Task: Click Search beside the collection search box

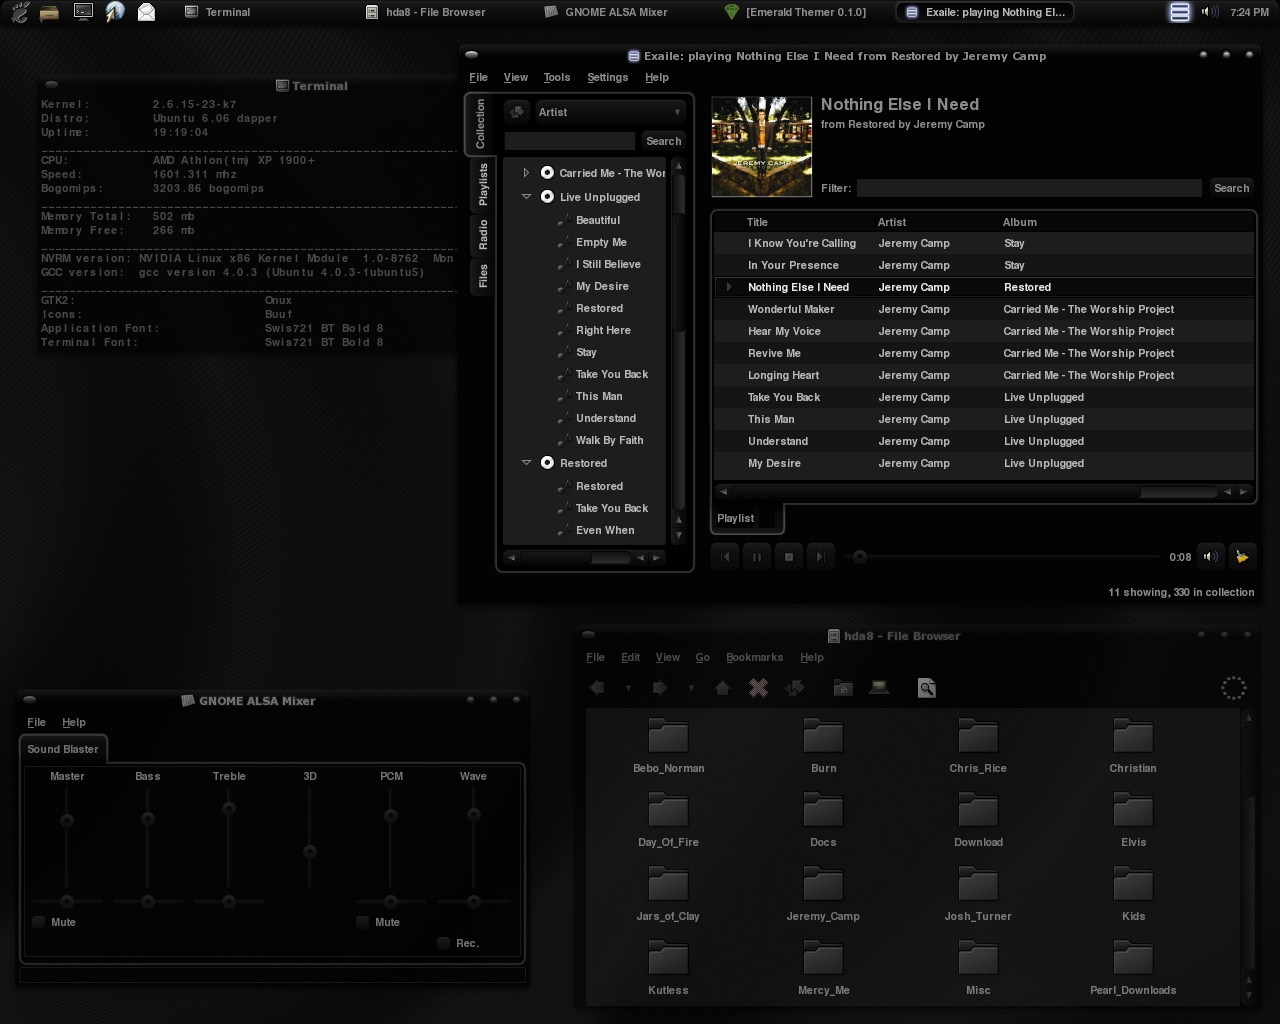Action: point(663,141)
